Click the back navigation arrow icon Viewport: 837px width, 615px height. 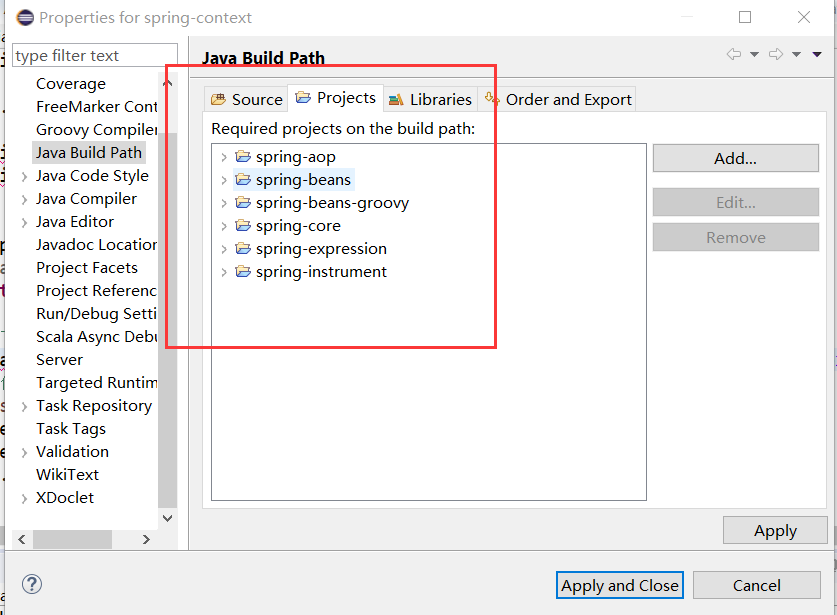(734, 54)
